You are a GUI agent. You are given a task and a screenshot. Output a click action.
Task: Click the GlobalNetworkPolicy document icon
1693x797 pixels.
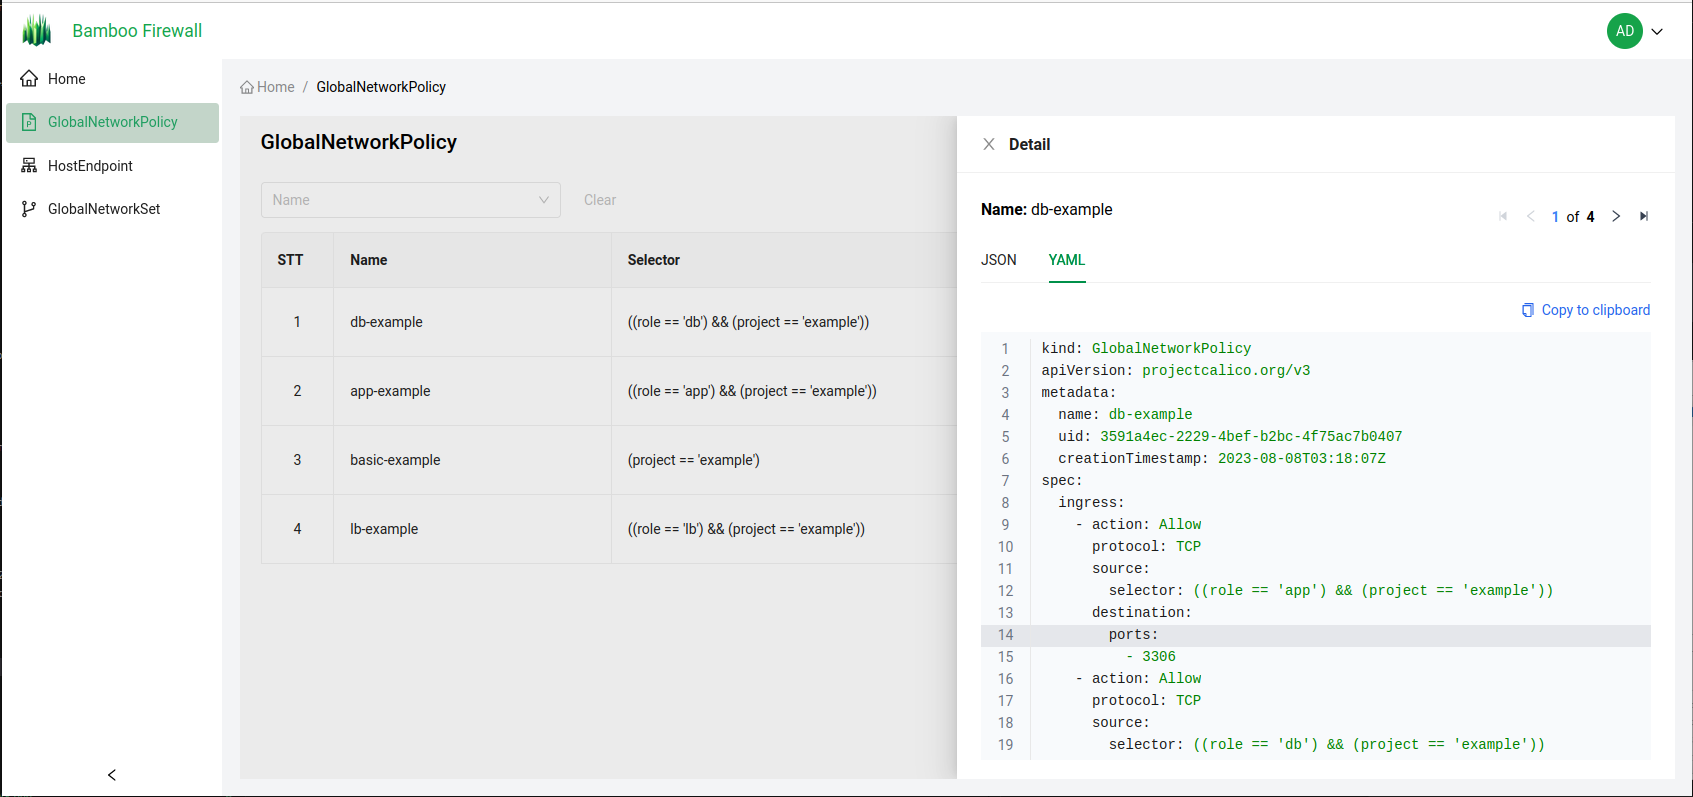point(29,122)
